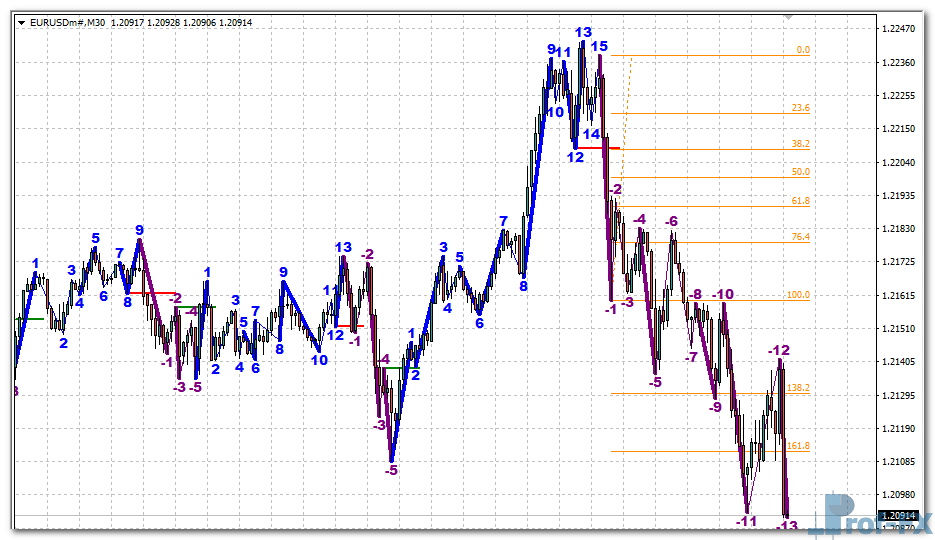Viewport: 935px width, 540px height.
Task: Click the 1.22470 value on price scale
Action: (901, 29)
